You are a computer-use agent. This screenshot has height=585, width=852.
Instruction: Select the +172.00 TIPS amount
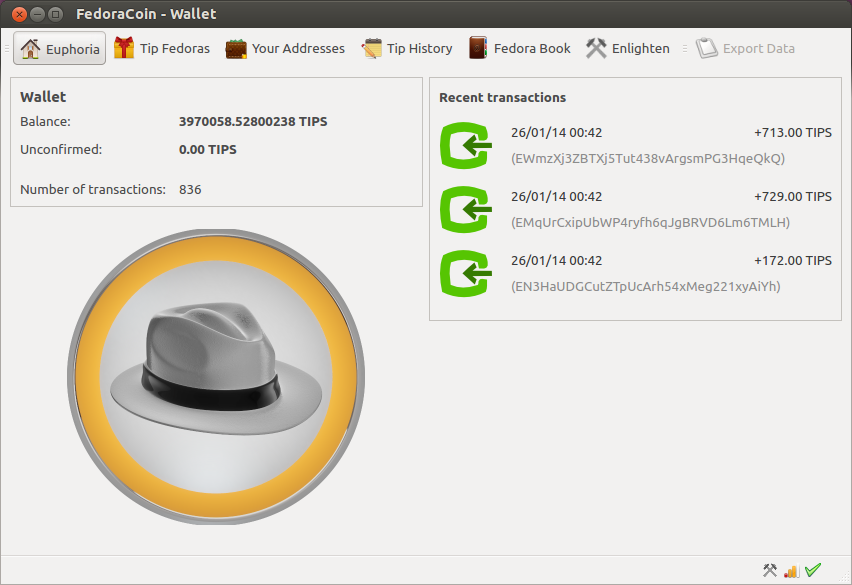point(793,261)
